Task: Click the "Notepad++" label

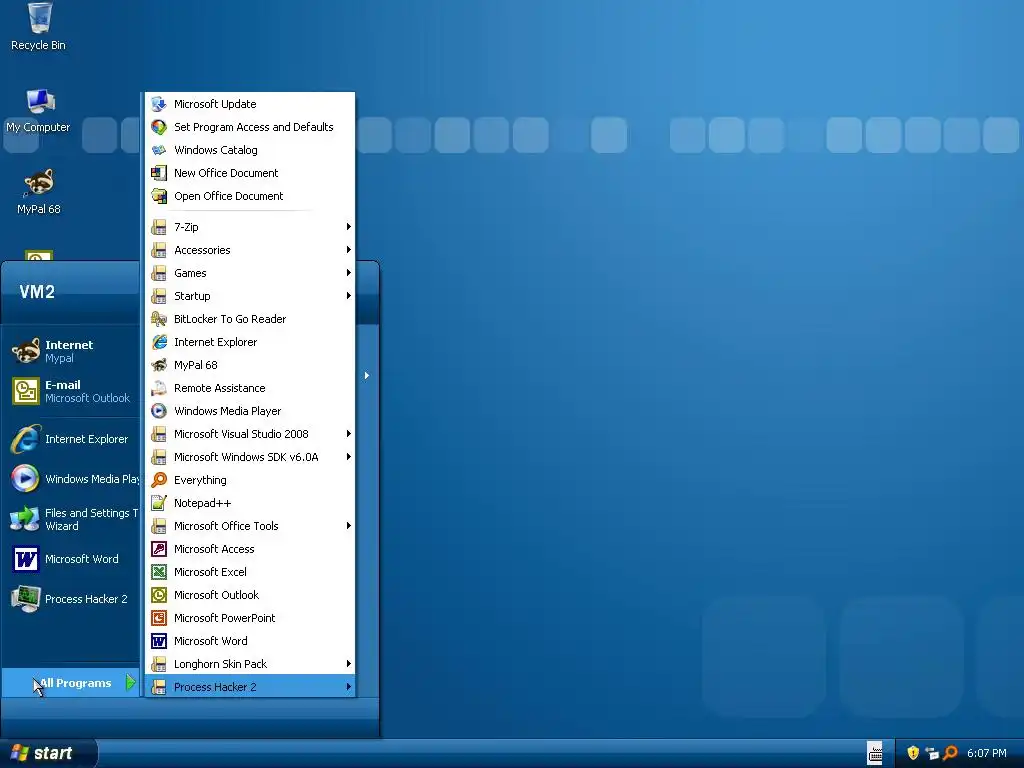Action: pos(202,503)
